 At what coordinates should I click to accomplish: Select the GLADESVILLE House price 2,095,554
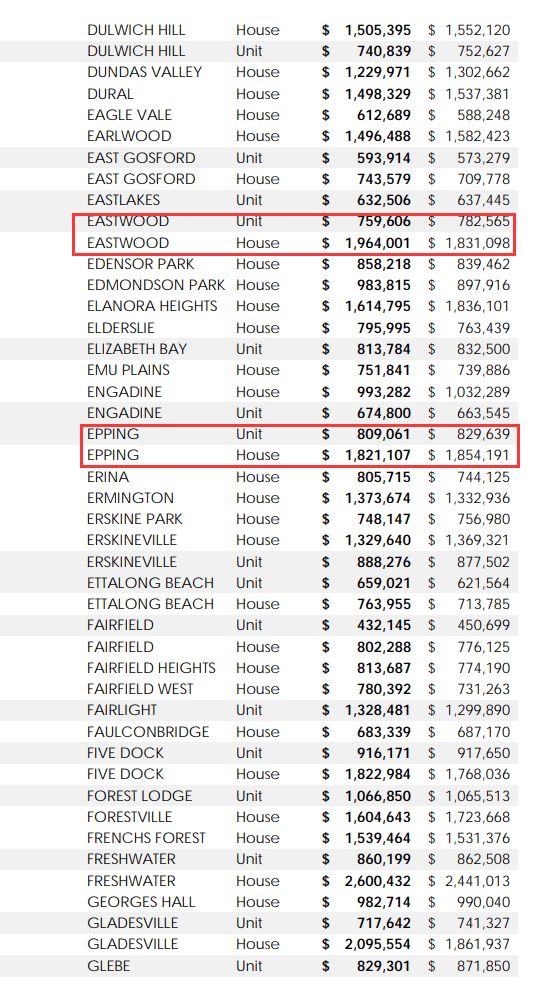click(x=378, y=944)
